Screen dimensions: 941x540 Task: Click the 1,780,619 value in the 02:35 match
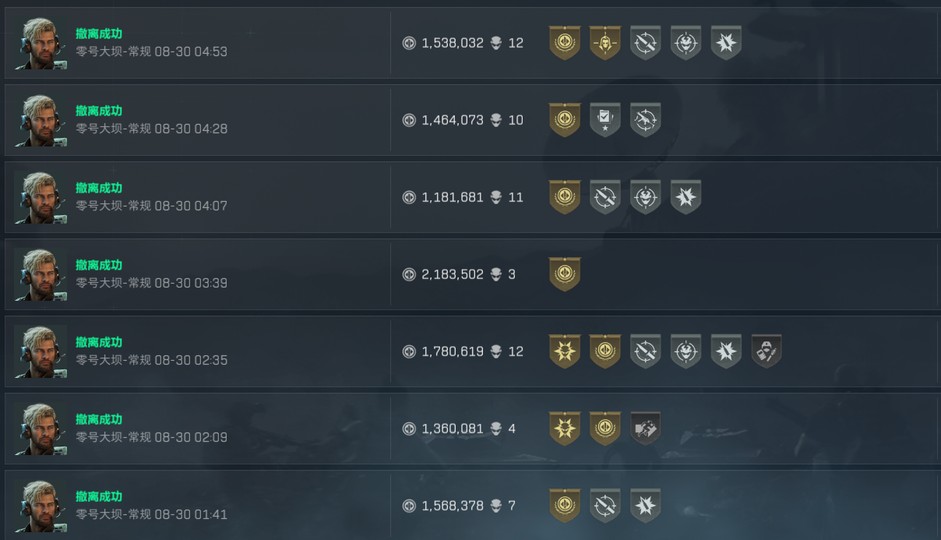(x=452, y=352)
